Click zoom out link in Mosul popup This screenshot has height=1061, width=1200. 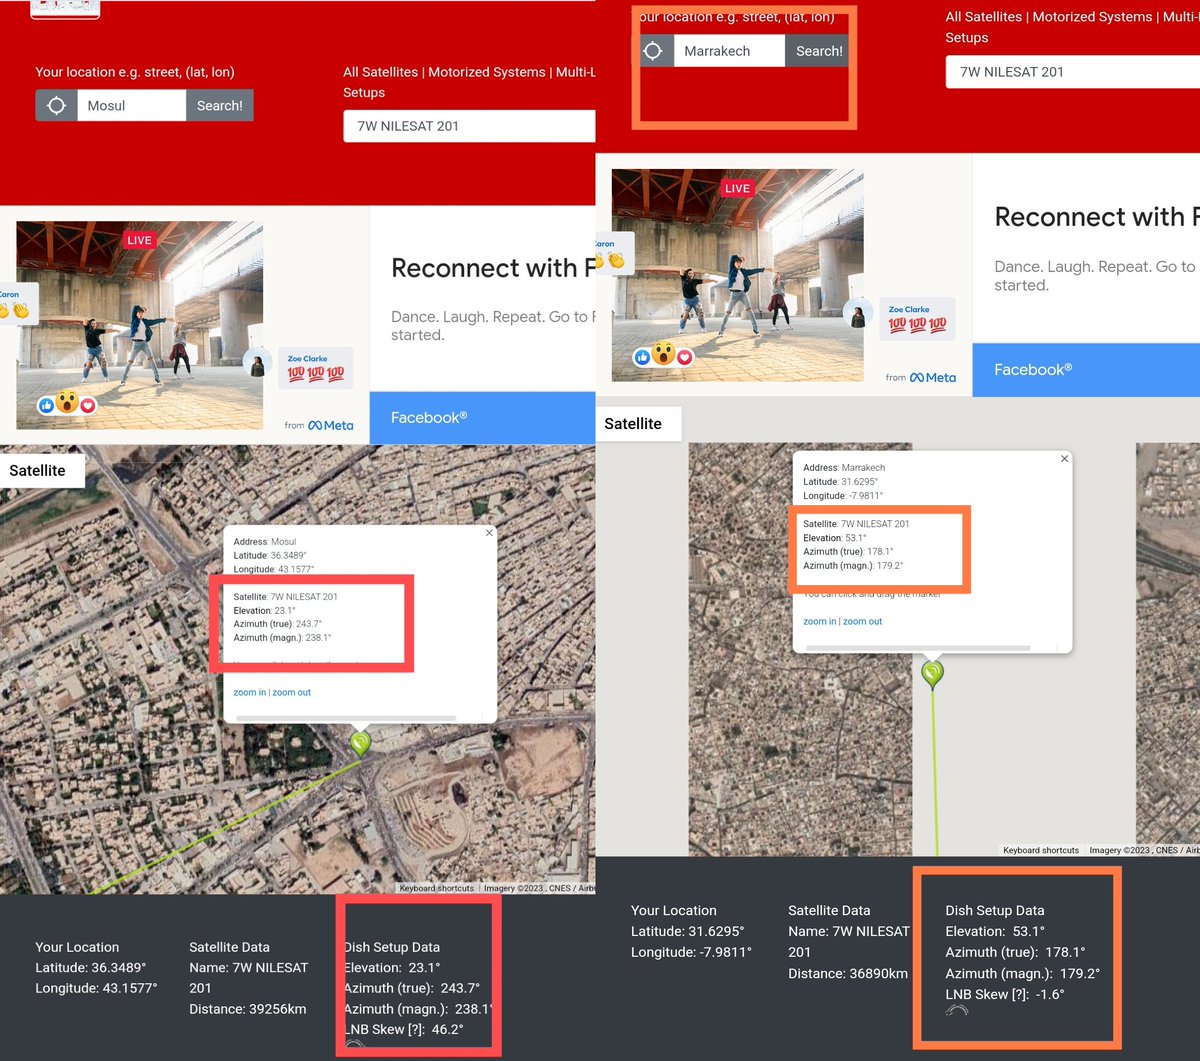292,692
